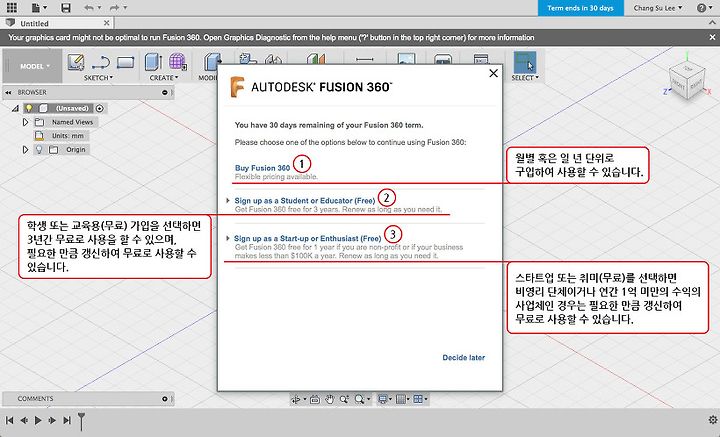Open the timeline settings gear
The image size is (720, 437).
pyautogui.click(x=713, y=420)
